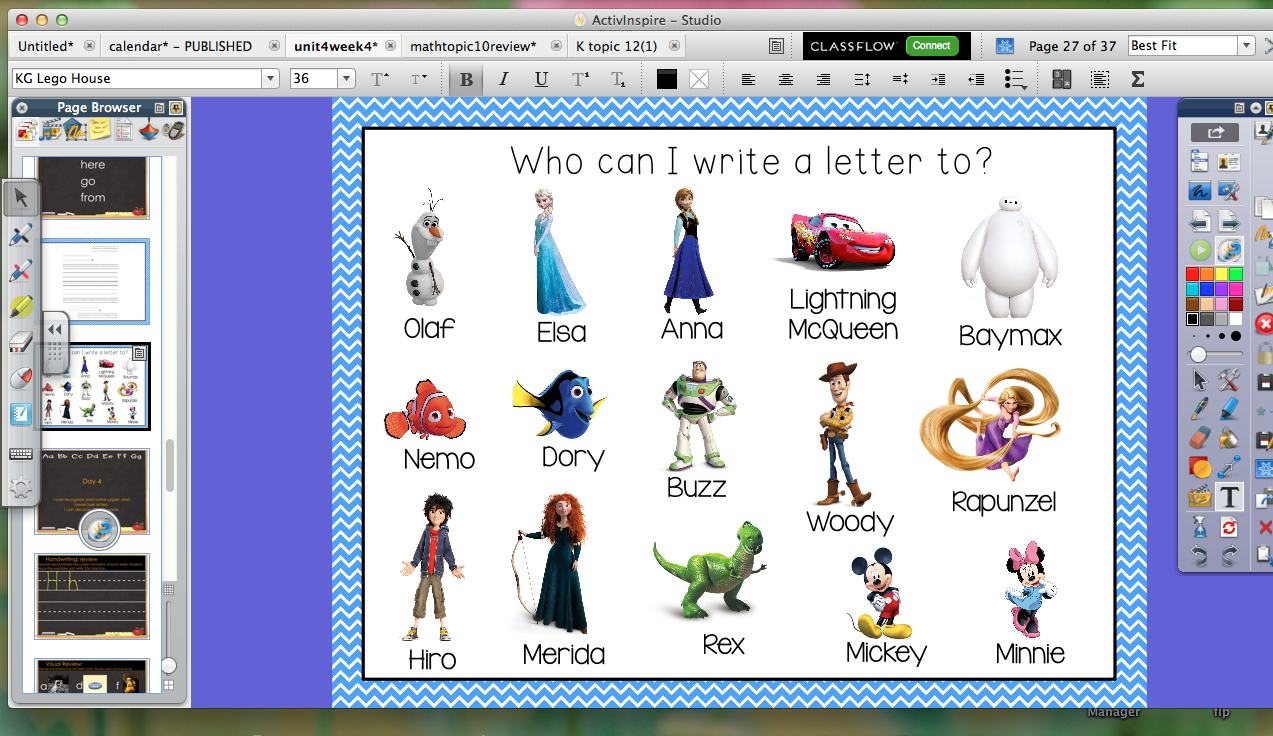1273x736 pixels.
Task: Select the Text tool T in the main toolbox
Action: (1229, 497)
